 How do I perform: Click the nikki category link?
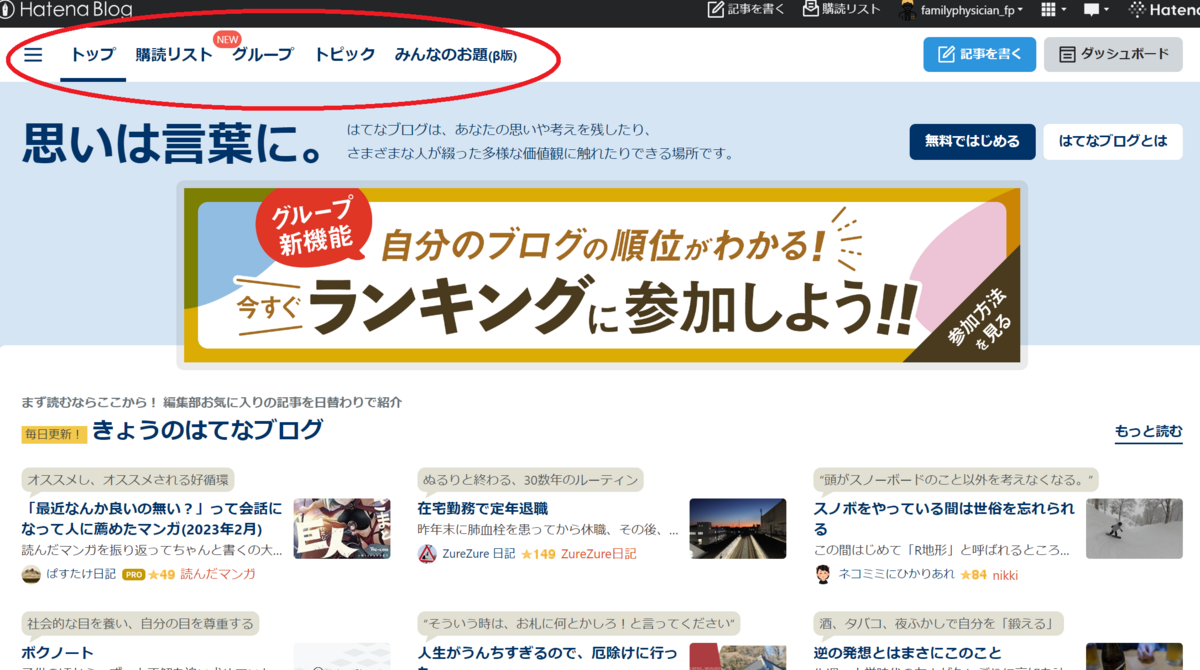pos(1005,574)
